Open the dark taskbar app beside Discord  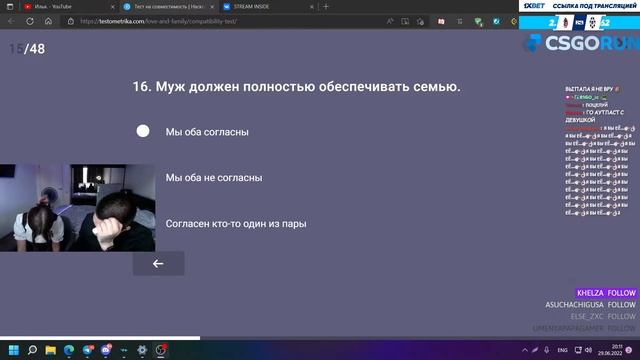tap(124, 350)
